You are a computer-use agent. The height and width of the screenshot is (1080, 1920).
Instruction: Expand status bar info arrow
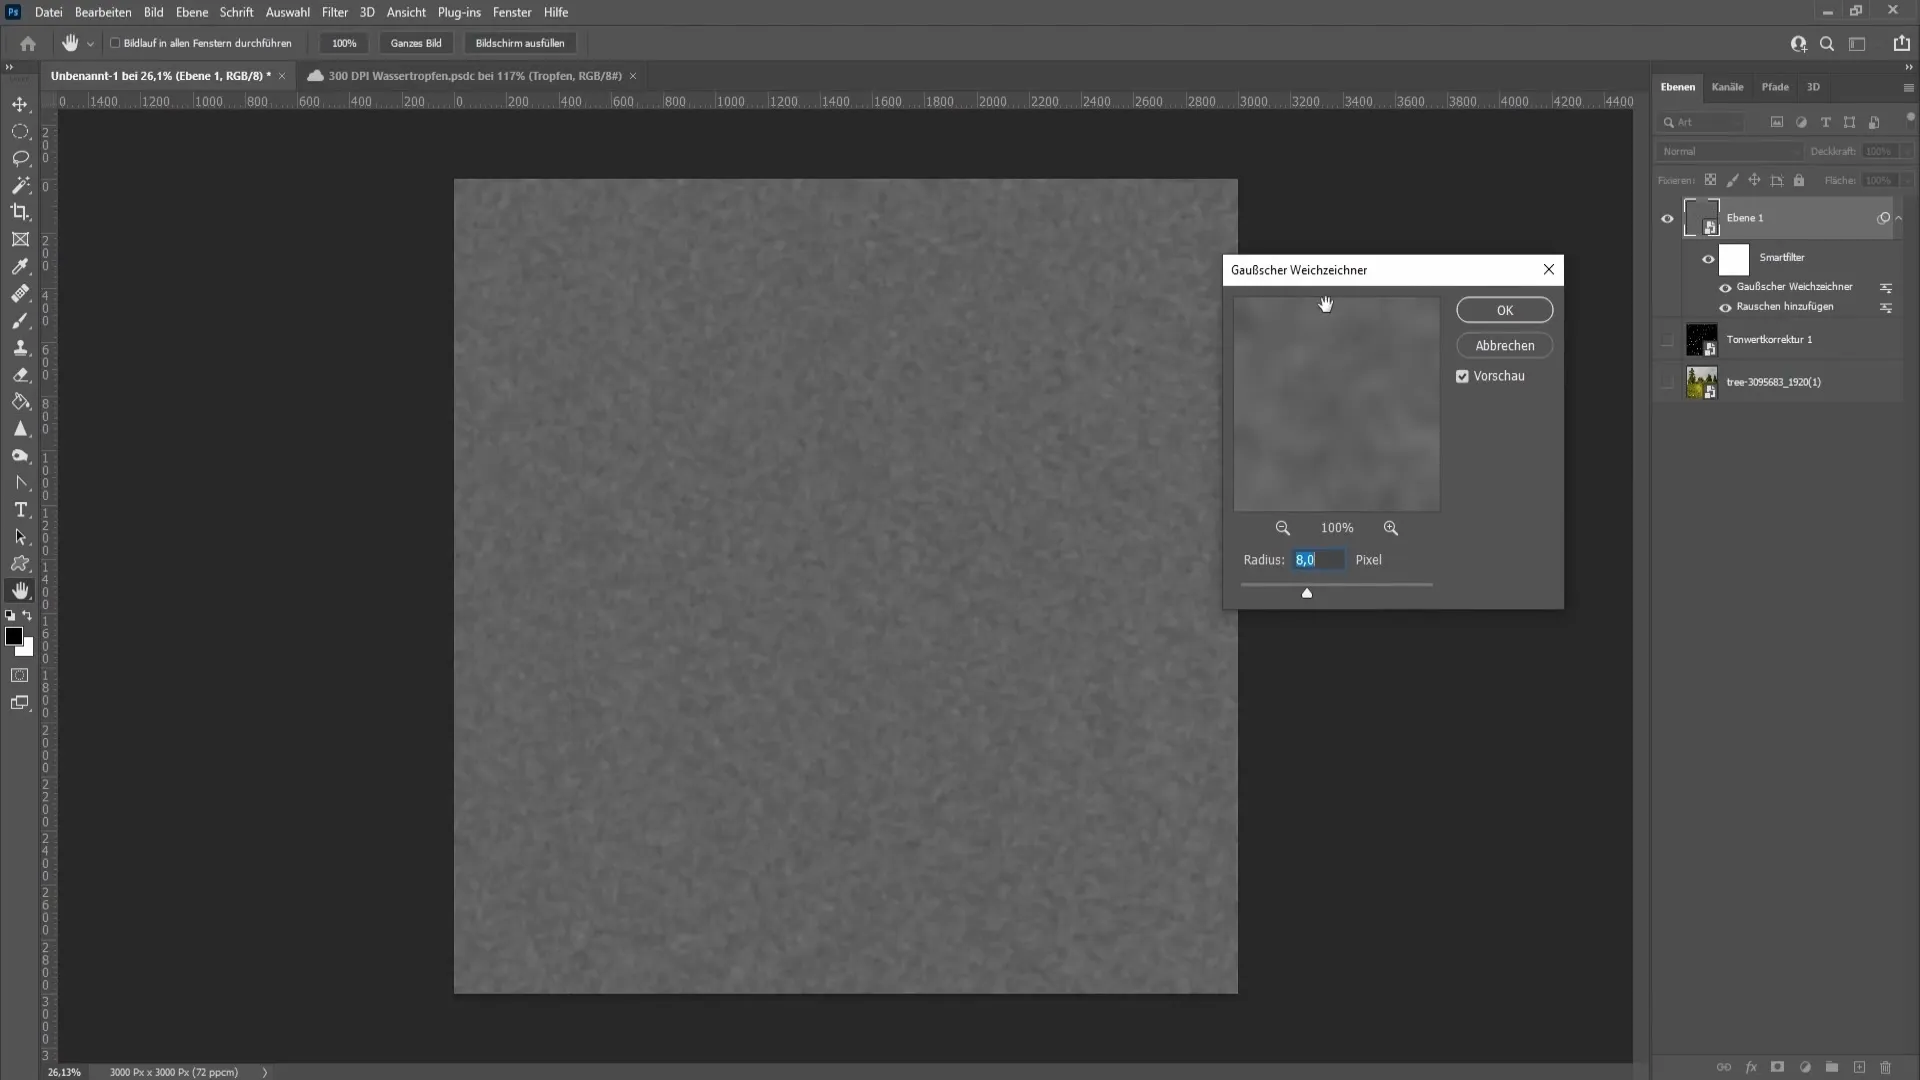tap(265, 1072)
